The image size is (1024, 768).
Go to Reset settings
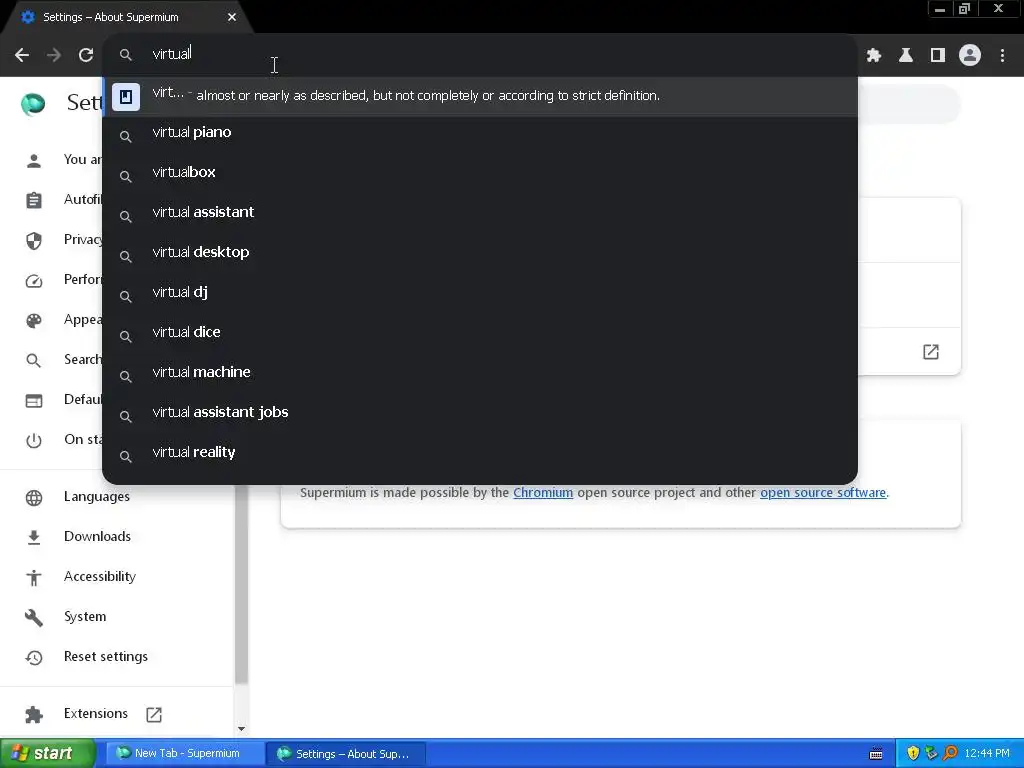[x=106, y=656]
